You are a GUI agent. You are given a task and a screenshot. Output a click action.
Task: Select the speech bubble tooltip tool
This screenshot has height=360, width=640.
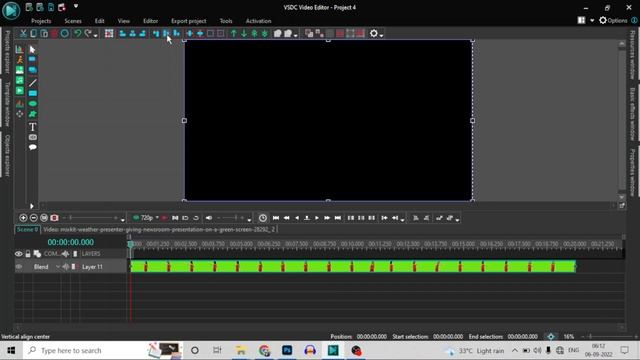[x=33, y=147]
